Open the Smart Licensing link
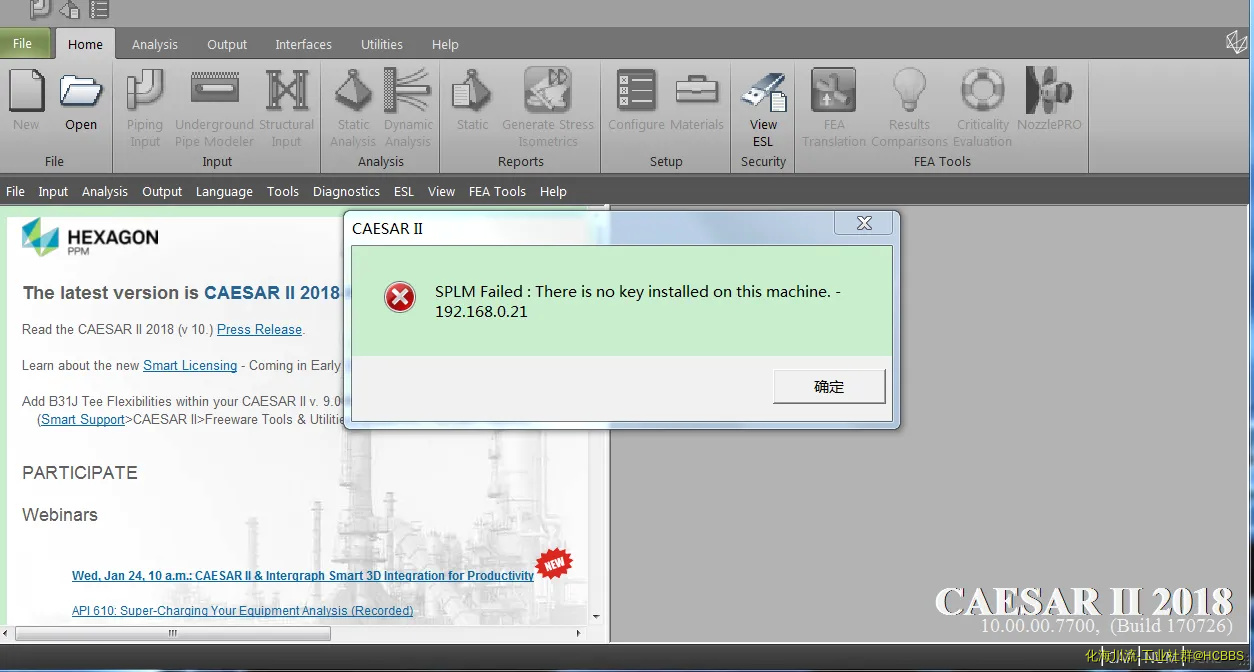Viewport: 1254px width, 672px height. (190, 365)
